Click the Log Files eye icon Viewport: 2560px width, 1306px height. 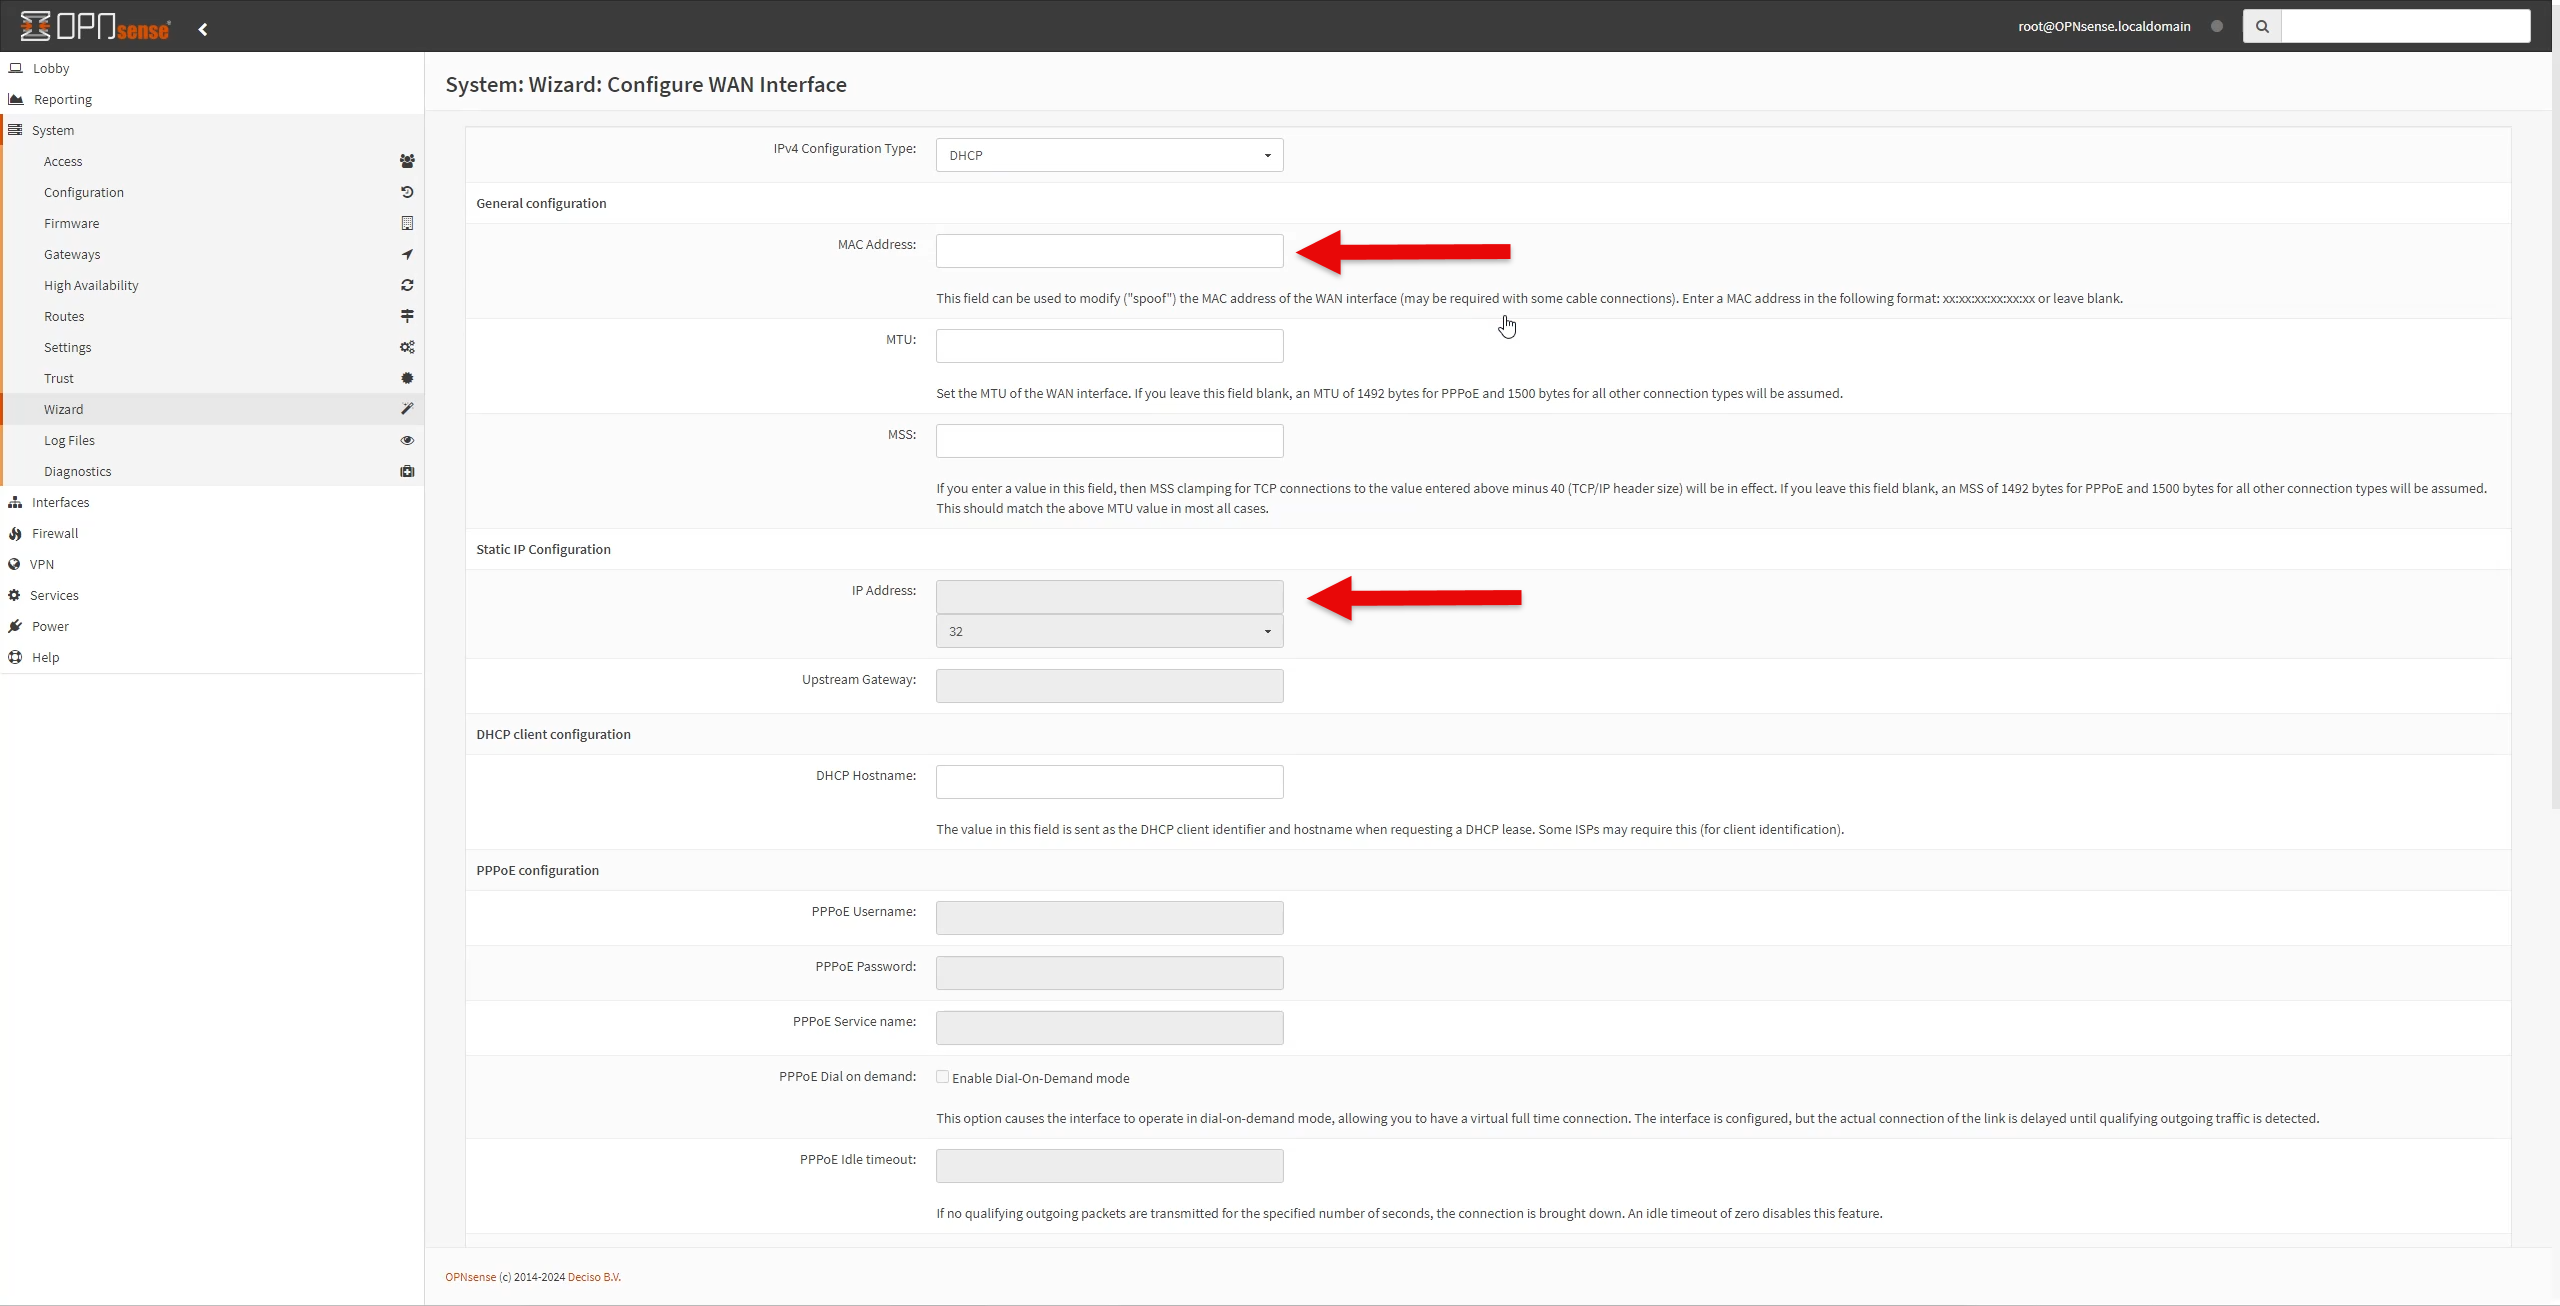pyautogui.click(x=407, y=440)
